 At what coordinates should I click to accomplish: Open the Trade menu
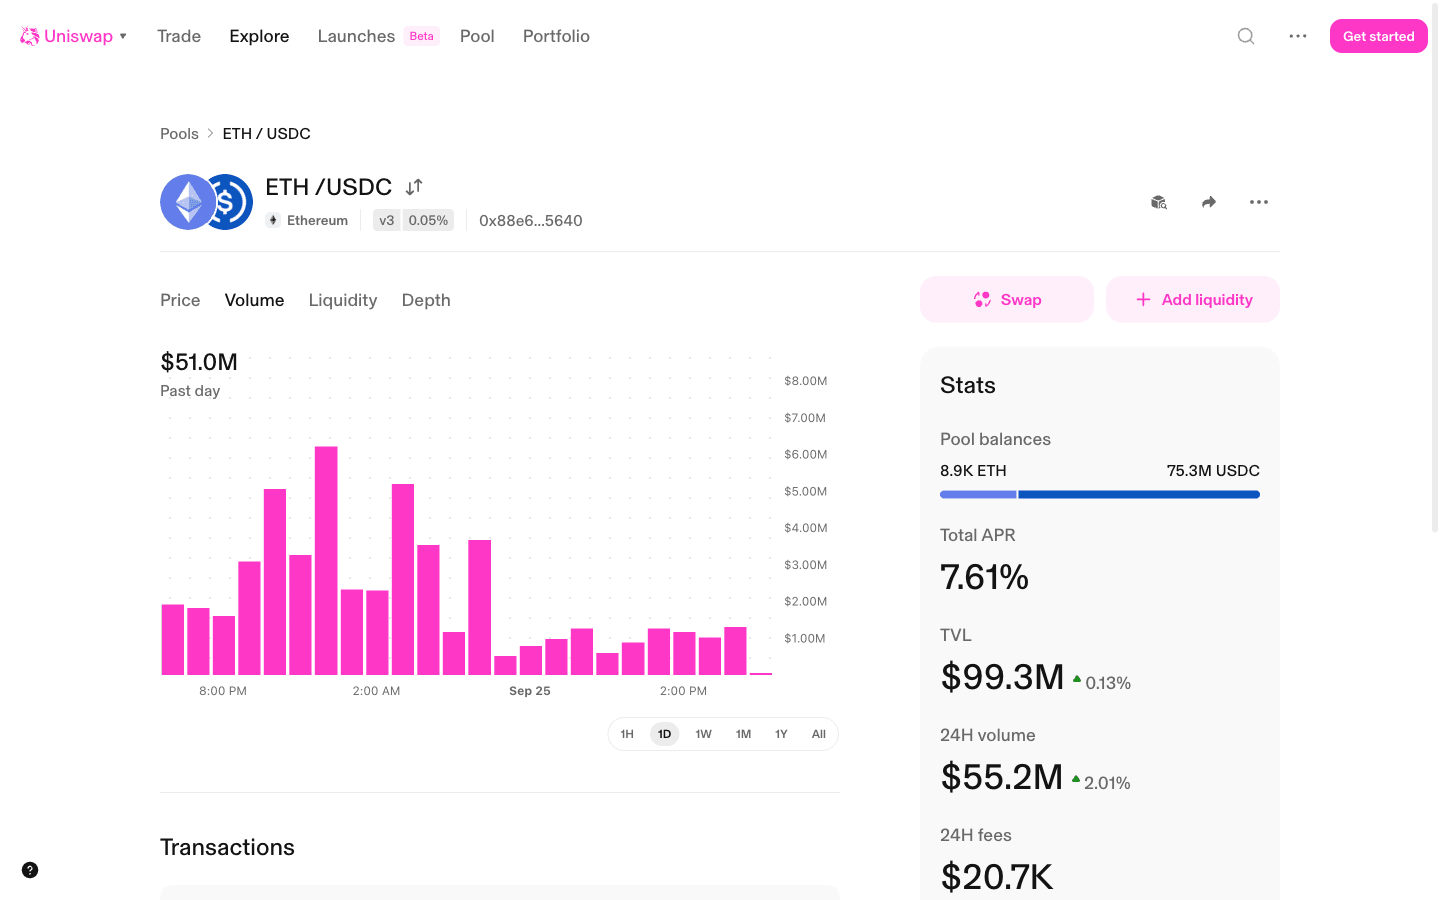(179, 36)
